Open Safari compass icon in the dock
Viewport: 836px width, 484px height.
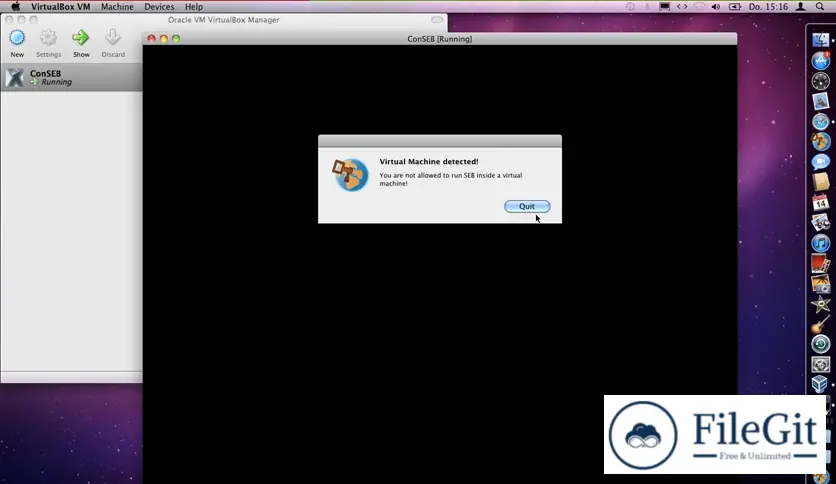821,122
